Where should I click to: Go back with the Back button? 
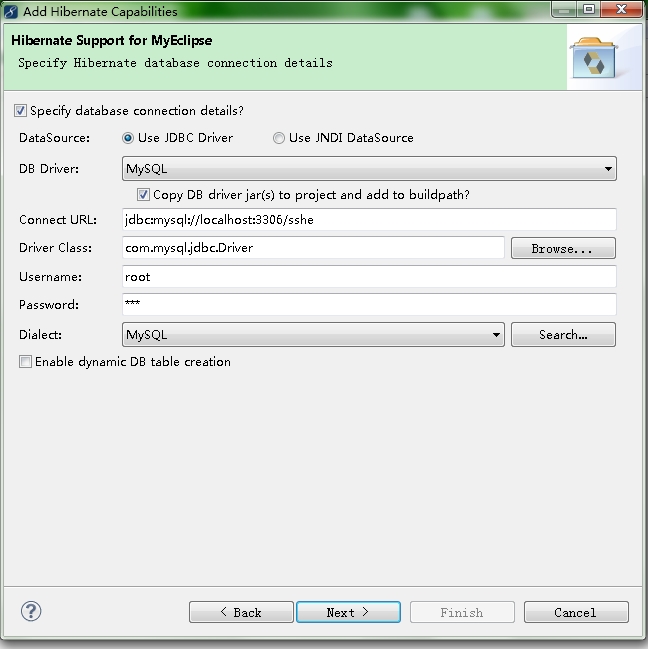coord(241,612)
